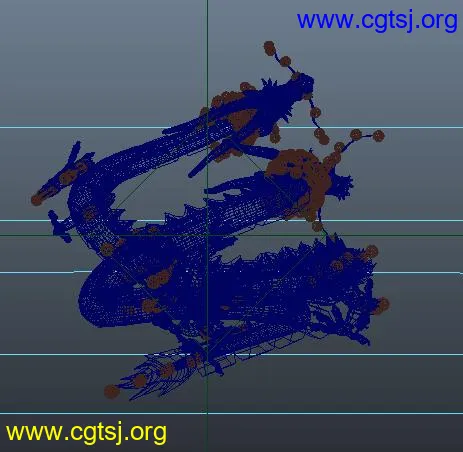The height and width of the screenshot is (452, 463).
Task: Select the joint at the tail tip
Action: coord(111,391)
